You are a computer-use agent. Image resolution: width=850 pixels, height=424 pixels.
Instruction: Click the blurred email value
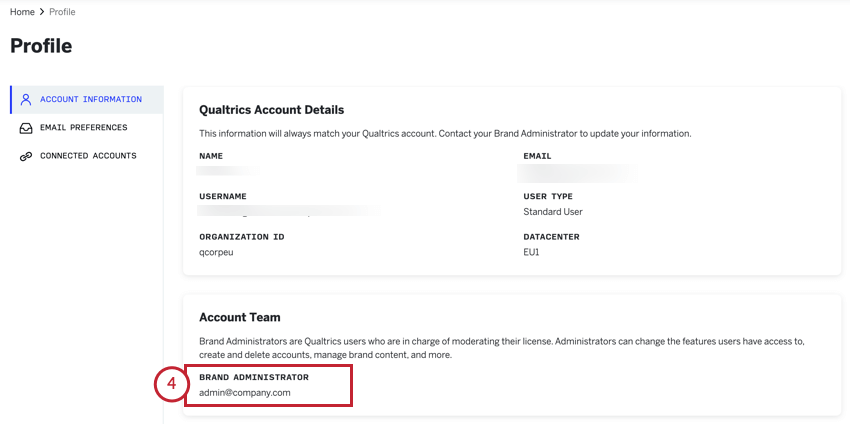(x=578, y=172)
